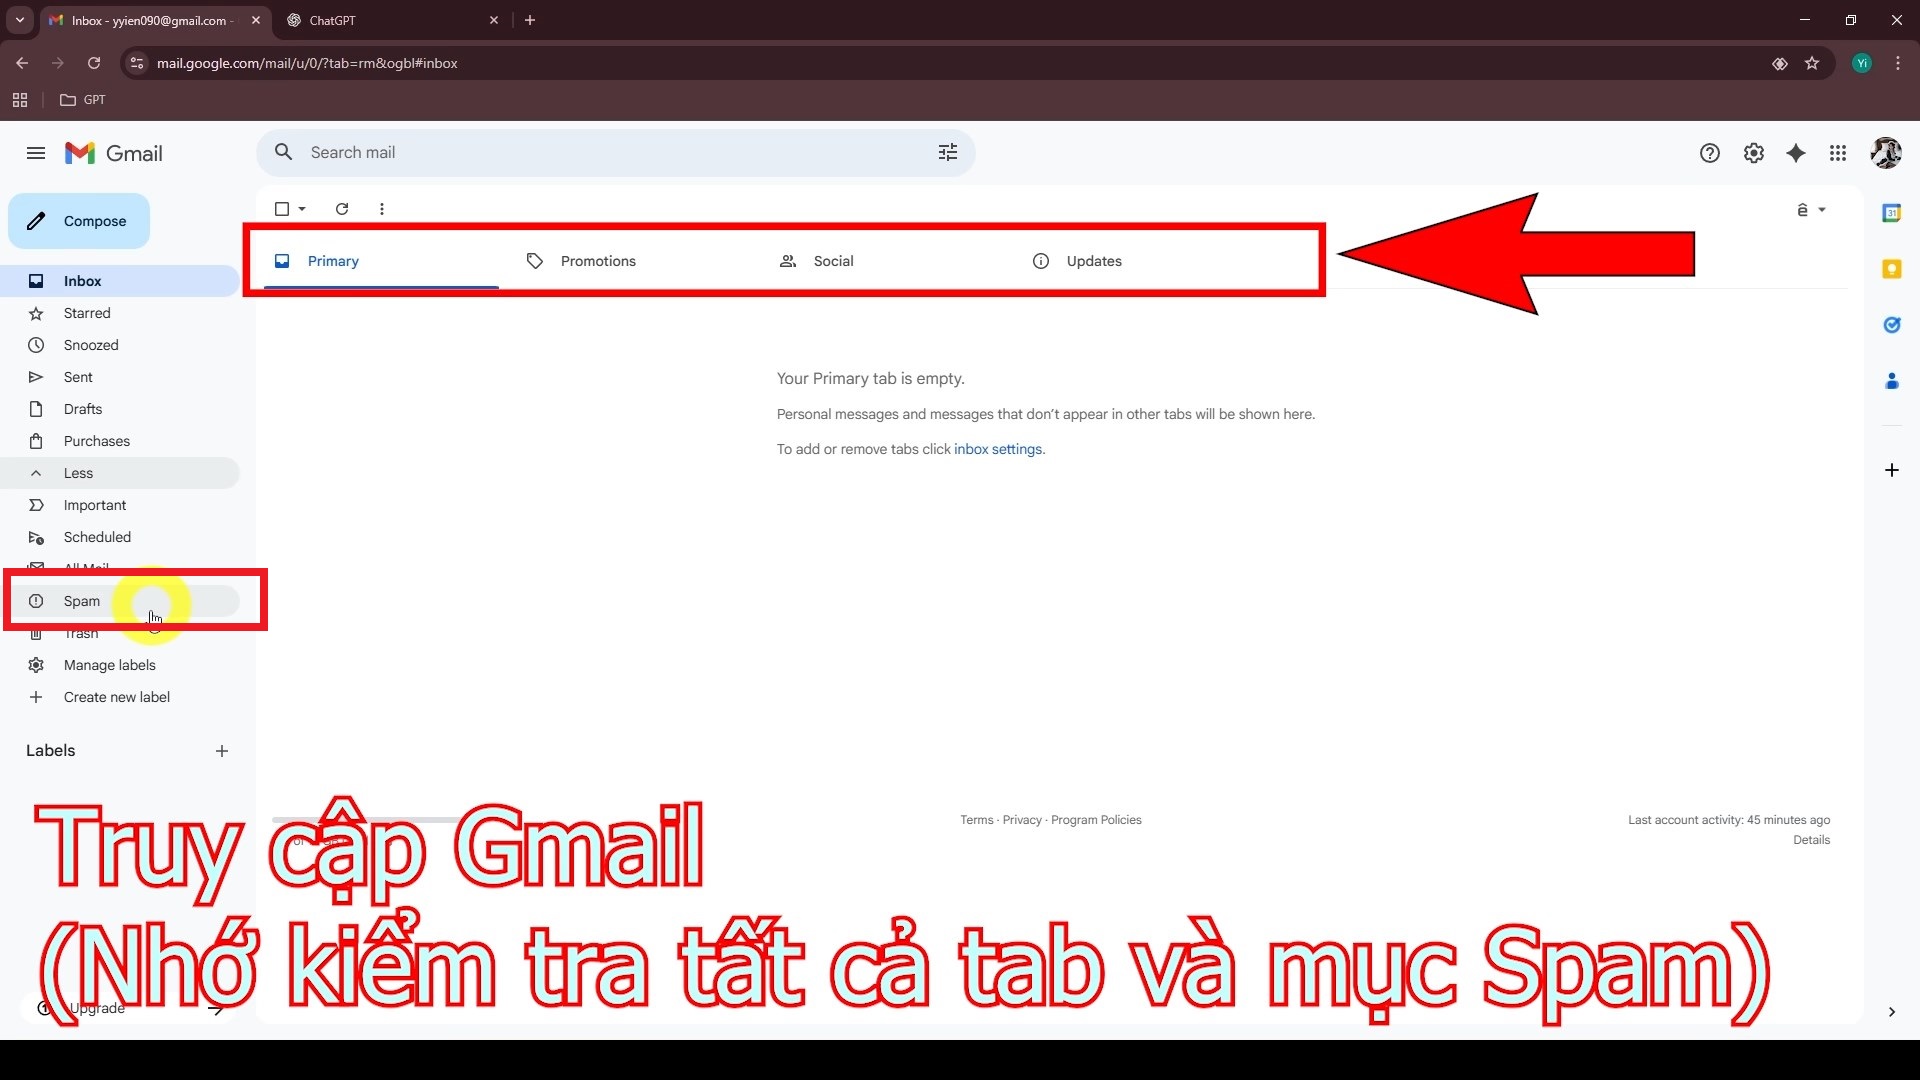Tick the select all messages checkbox
Screen dimensions: 1920x1080
coord(282,209)
